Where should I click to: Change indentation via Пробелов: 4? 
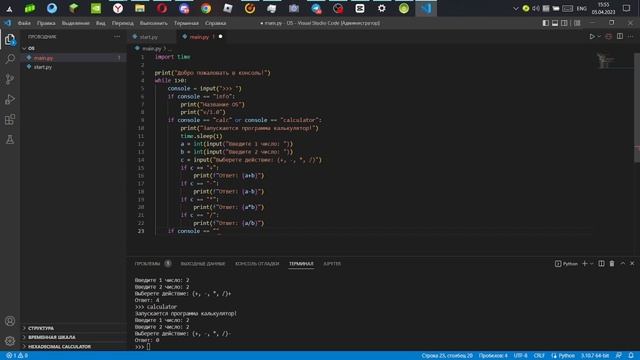(x=493, y=356)
